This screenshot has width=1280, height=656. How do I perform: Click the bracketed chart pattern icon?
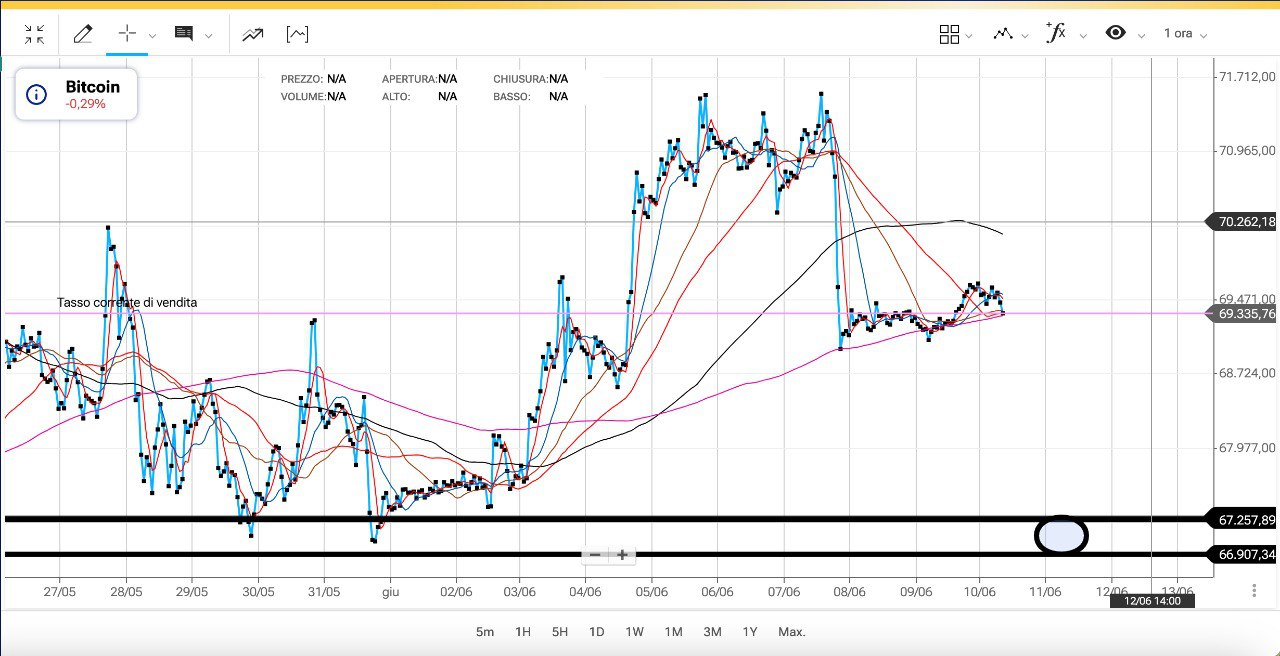[297, 35]
